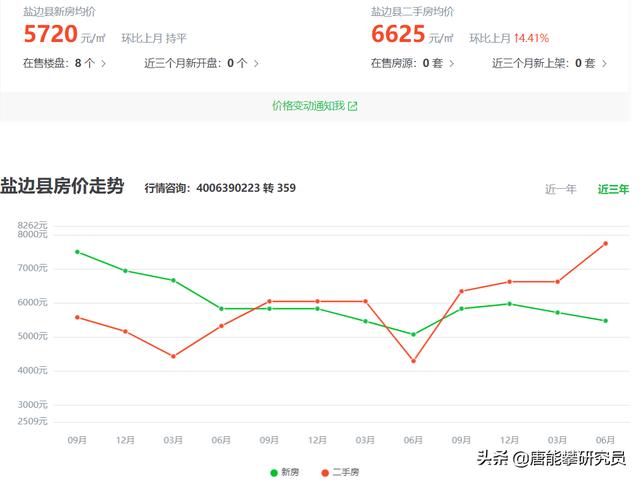Click the 盐边县新房均价 label
This screenshot has height=480, width=640.
(59, 11)
